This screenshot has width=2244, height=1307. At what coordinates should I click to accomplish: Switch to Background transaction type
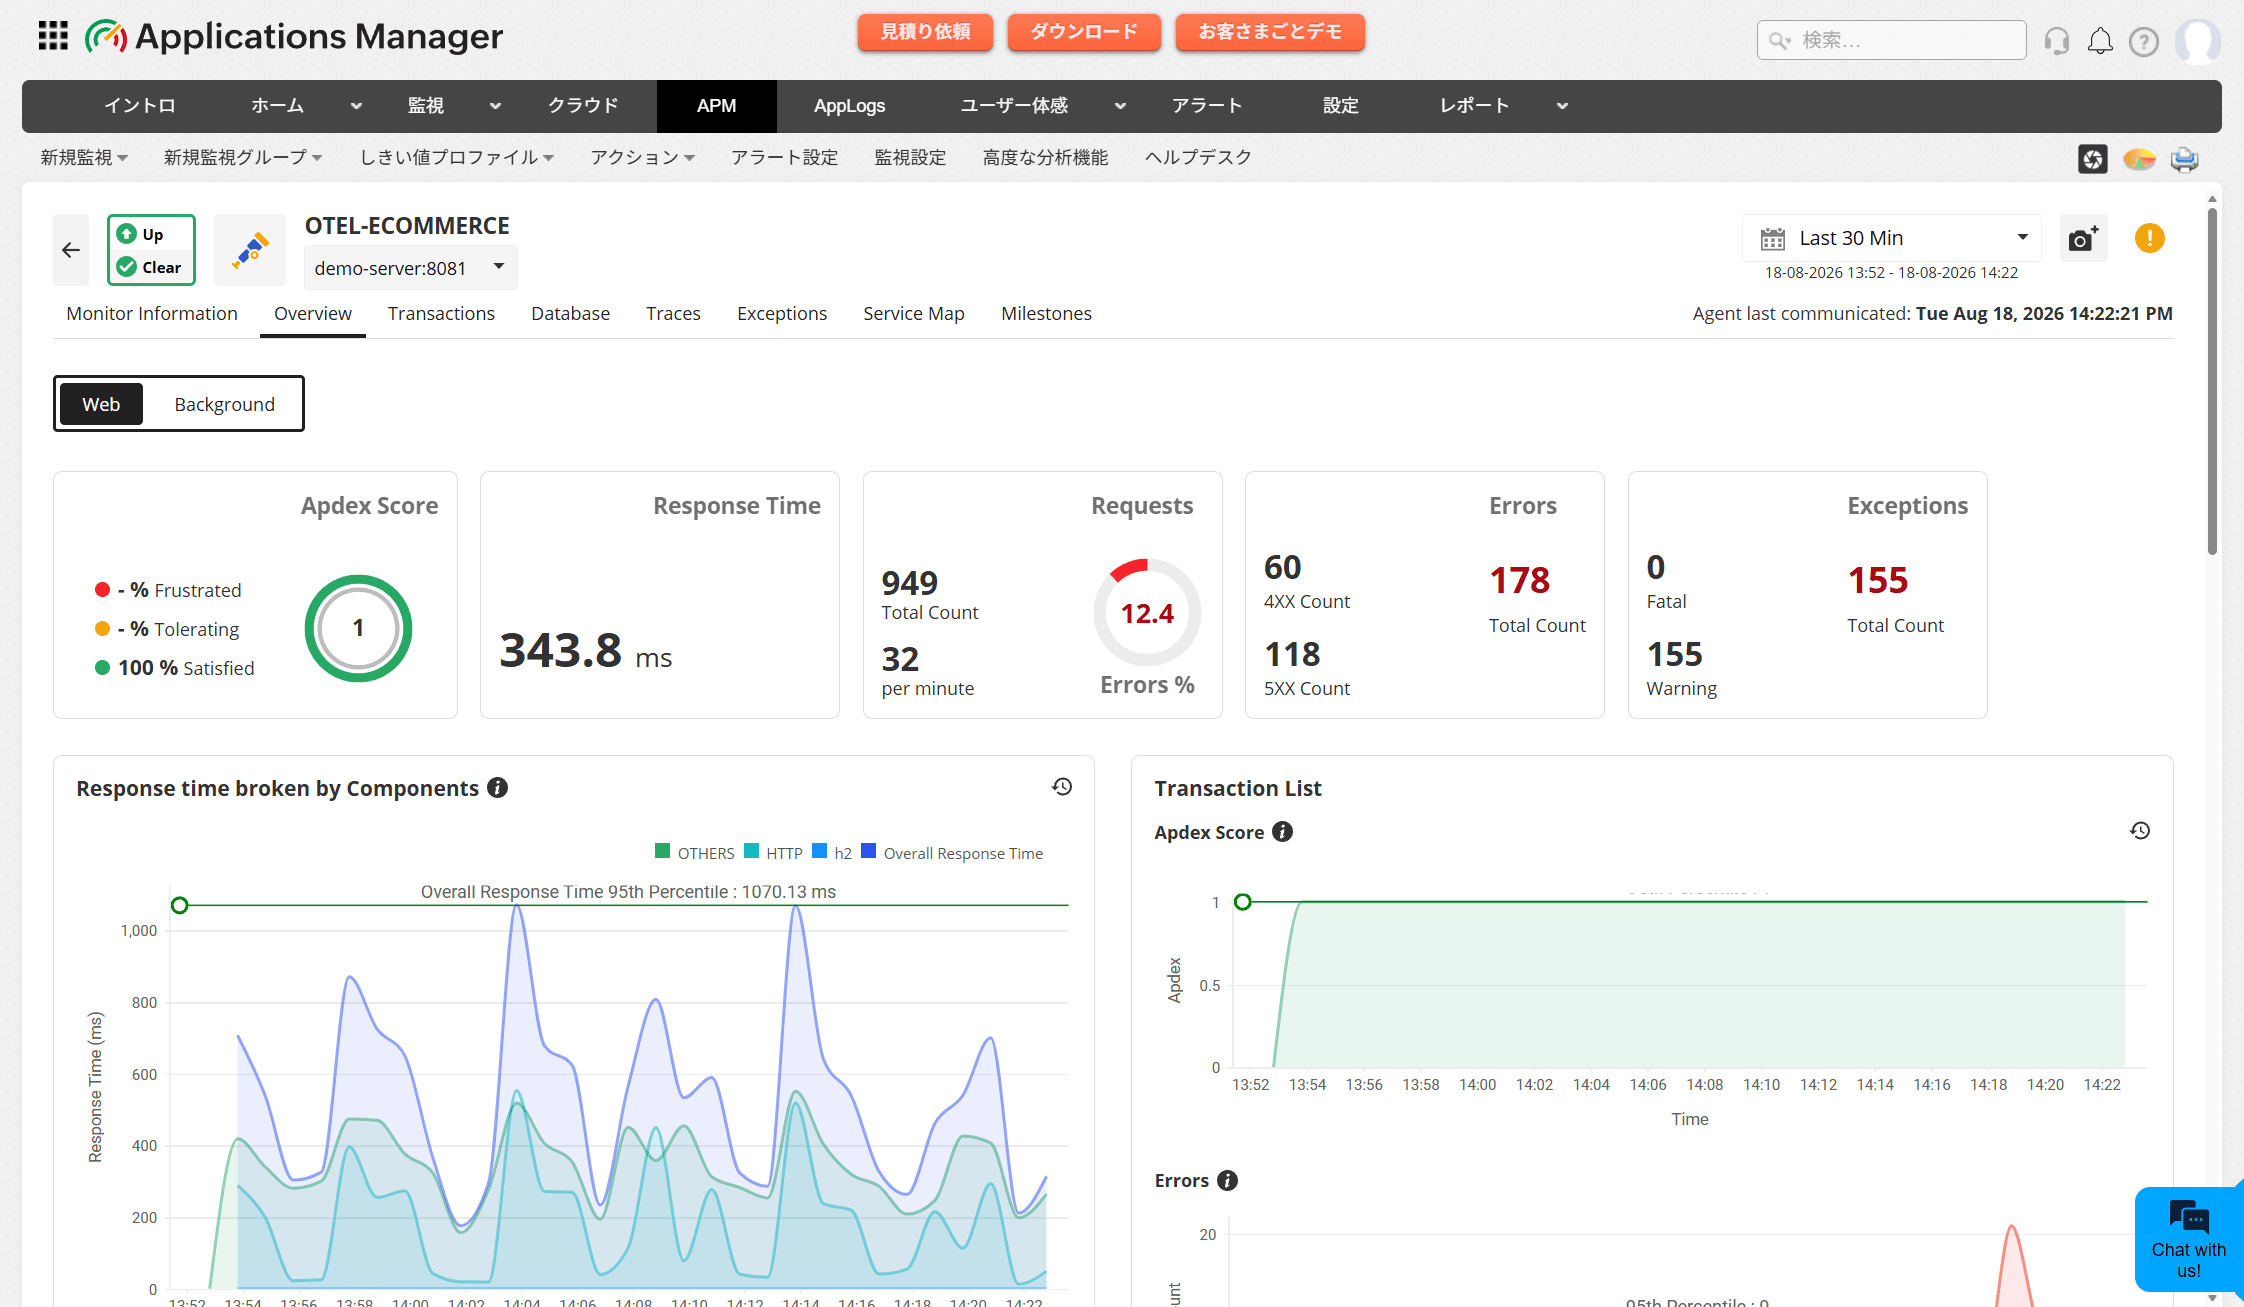click(224, 404)
